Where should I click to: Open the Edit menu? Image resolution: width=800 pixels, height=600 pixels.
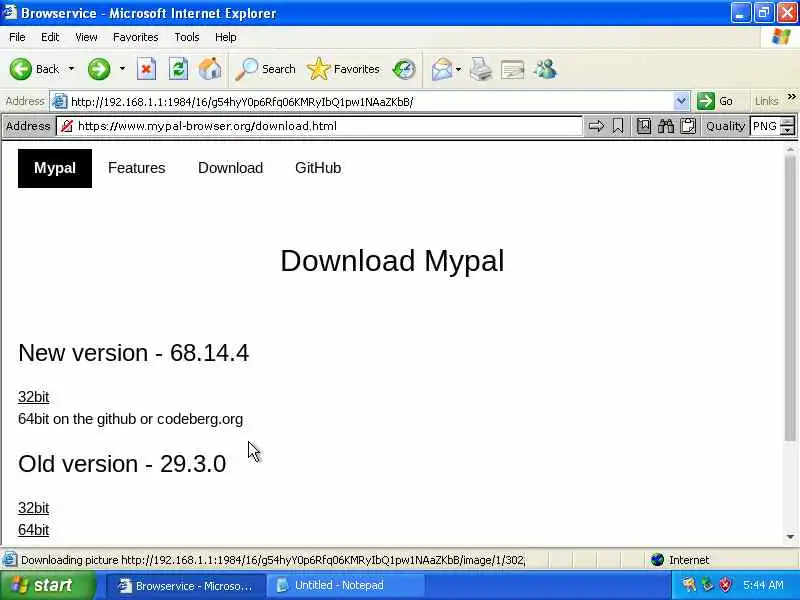coord(50,37)
